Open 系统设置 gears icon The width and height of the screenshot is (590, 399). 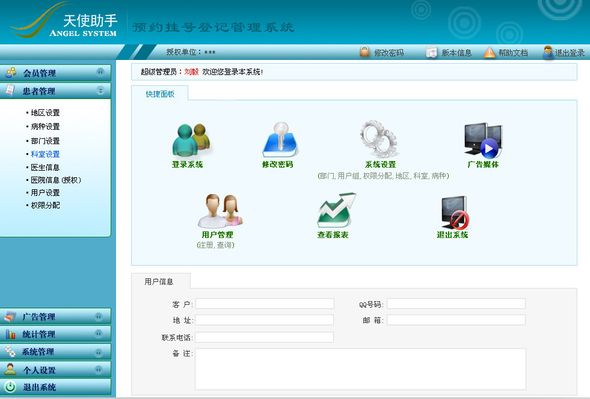tap(379, 139)
